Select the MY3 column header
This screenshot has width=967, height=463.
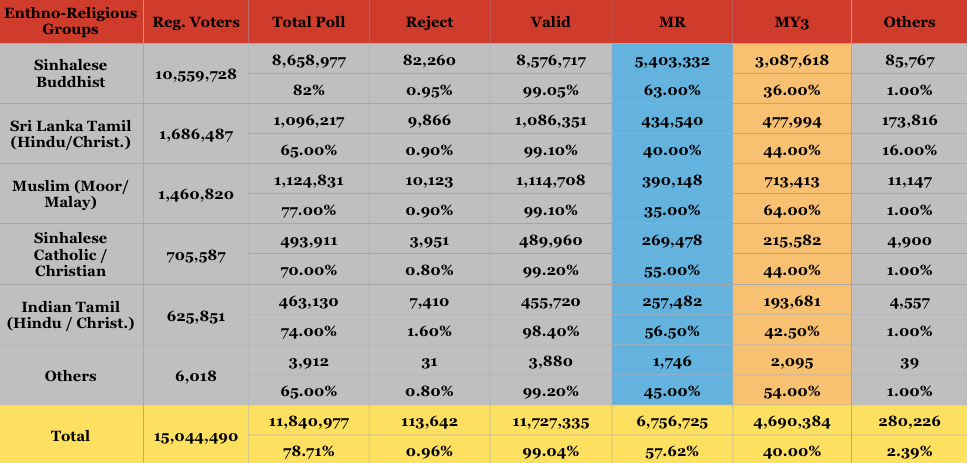coord(792,22)
